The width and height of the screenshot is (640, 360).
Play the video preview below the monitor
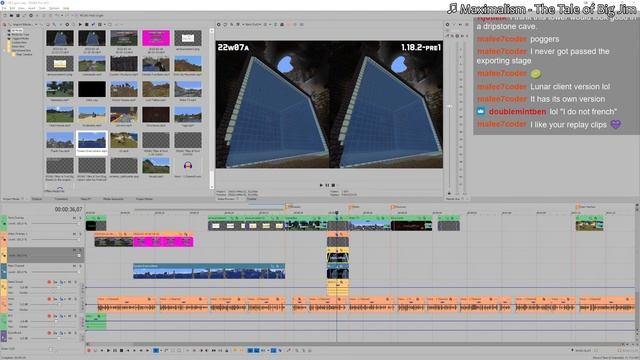[x=321, y=185]
